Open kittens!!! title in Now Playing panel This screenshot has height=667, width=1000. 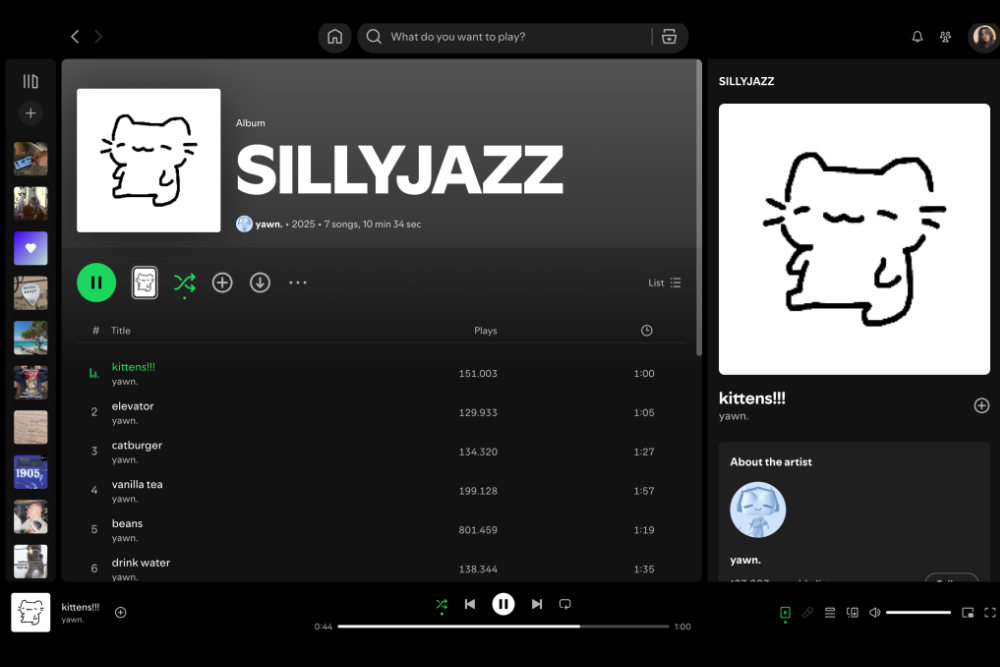pos(752,398)
